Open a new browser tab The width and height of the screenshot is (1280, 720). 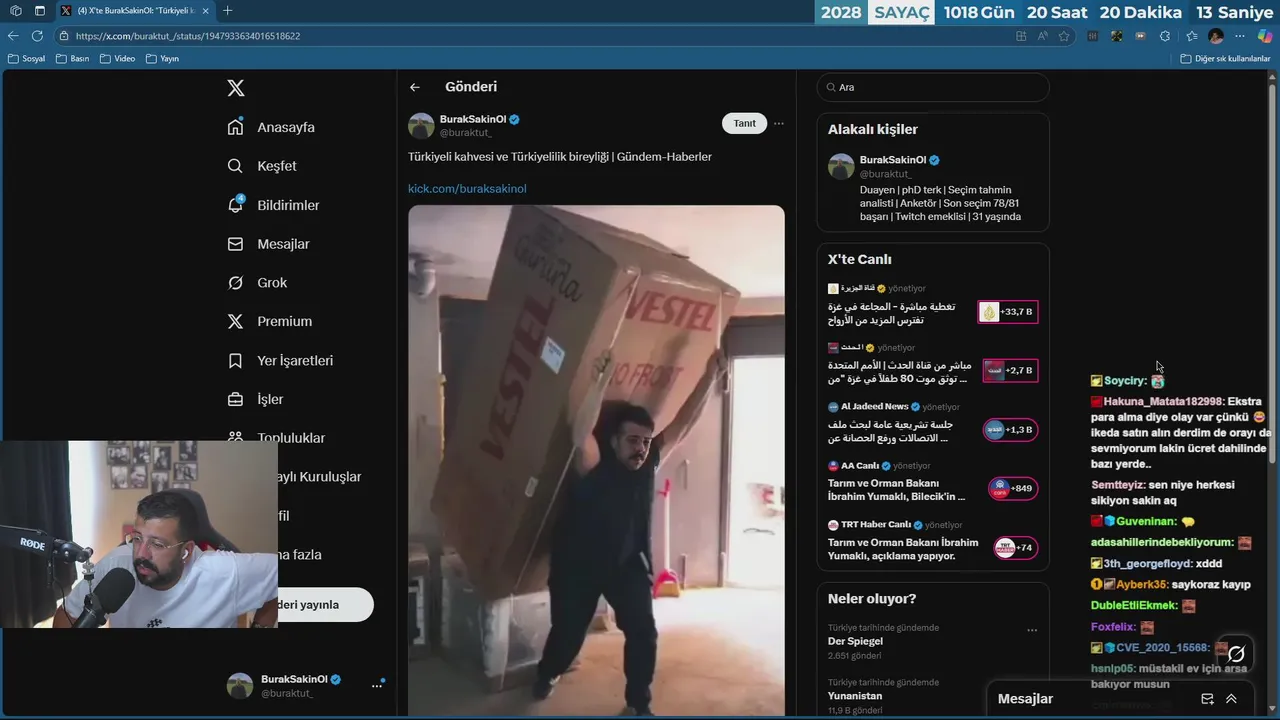(x=227, y=11)
